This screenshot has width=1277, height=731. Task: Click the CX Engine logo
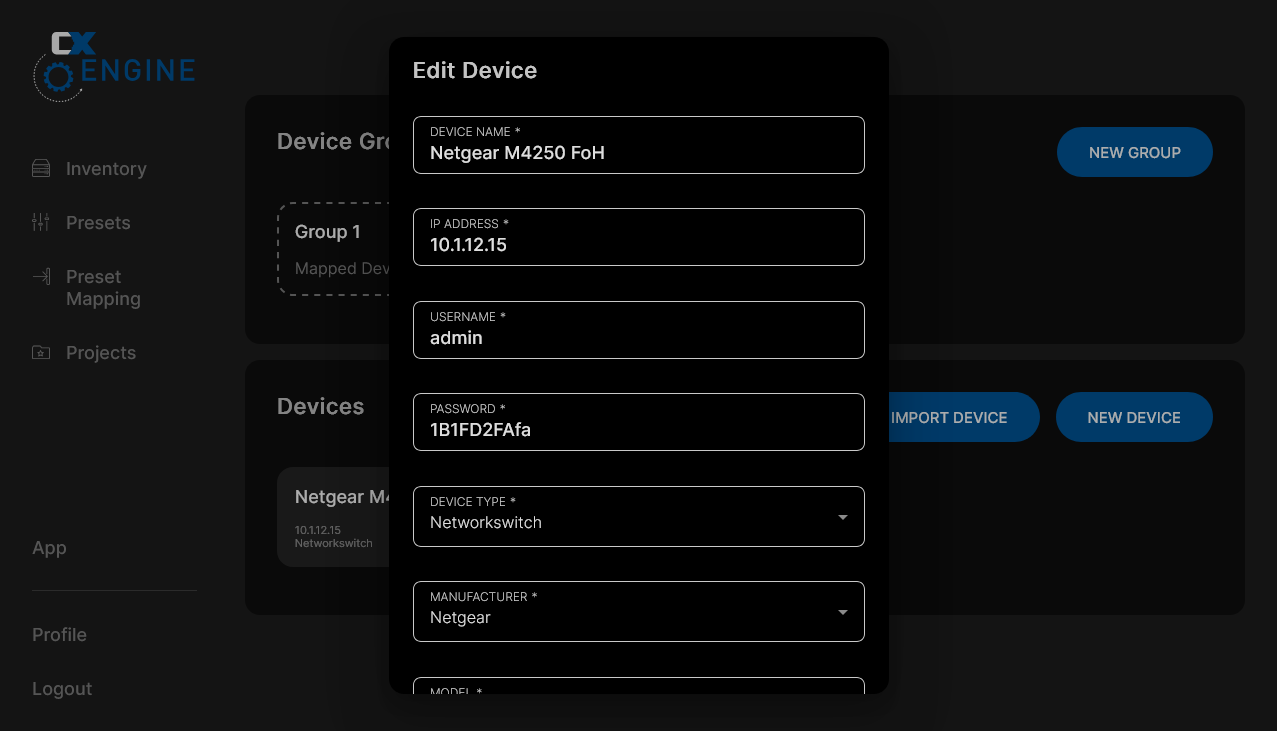(113, 65)
